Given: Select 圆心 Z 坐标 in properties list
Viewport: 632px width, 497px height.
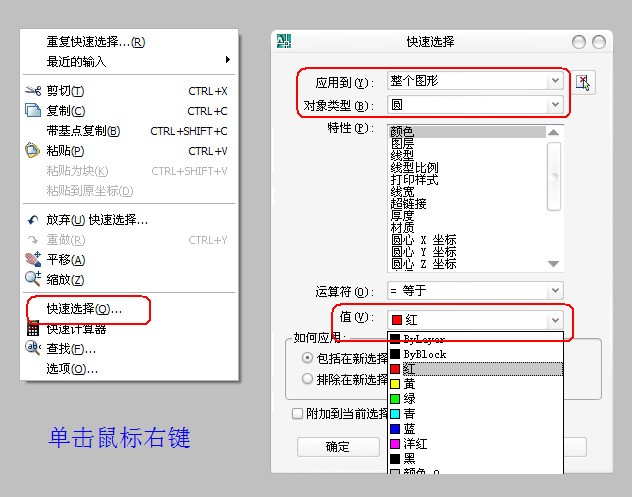Looking at the screenshot, I should click(467, 264).
